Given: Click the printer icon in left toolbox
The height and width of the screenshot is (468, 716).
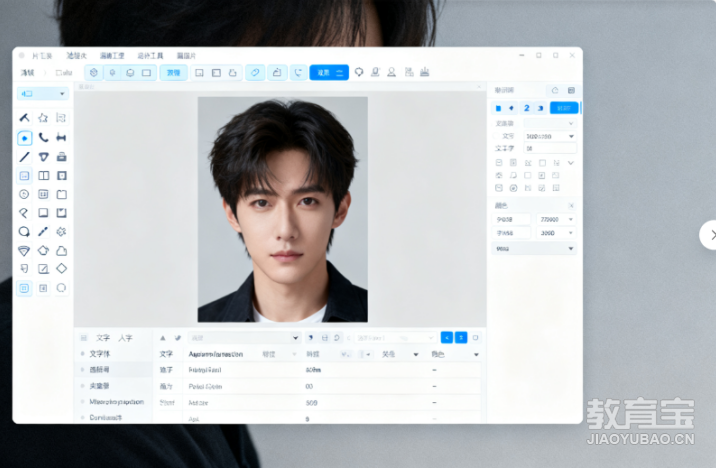Looking at the screenshot, I should pos(61,157).
